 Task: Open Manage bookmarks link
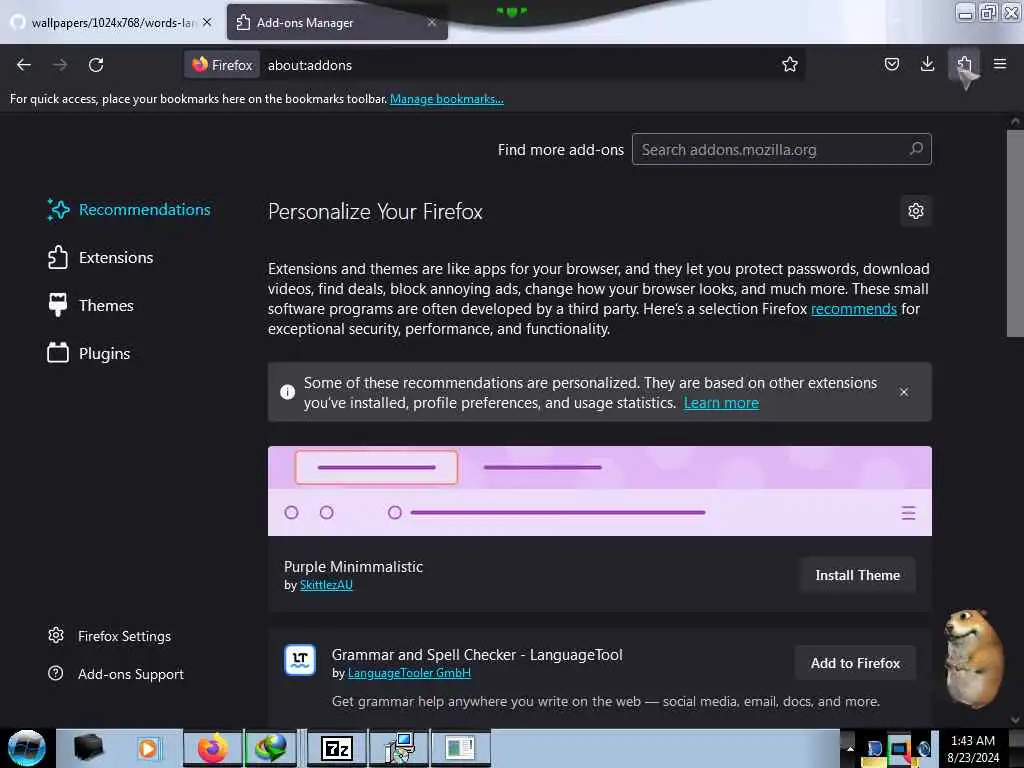447,99
